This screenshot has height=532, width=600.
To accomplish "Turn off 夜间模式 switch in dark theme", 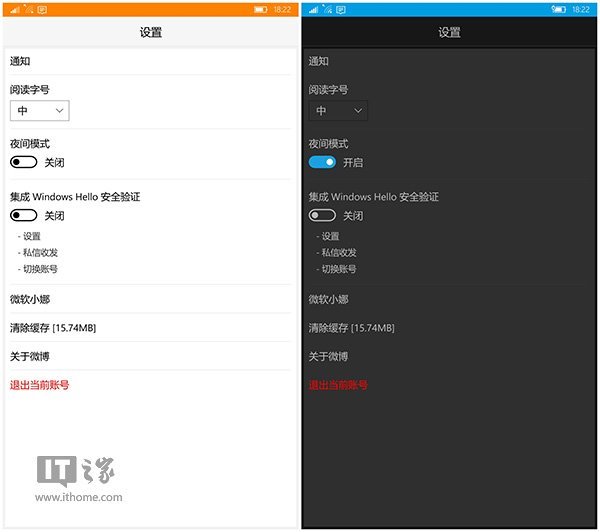I will point(322,162).
